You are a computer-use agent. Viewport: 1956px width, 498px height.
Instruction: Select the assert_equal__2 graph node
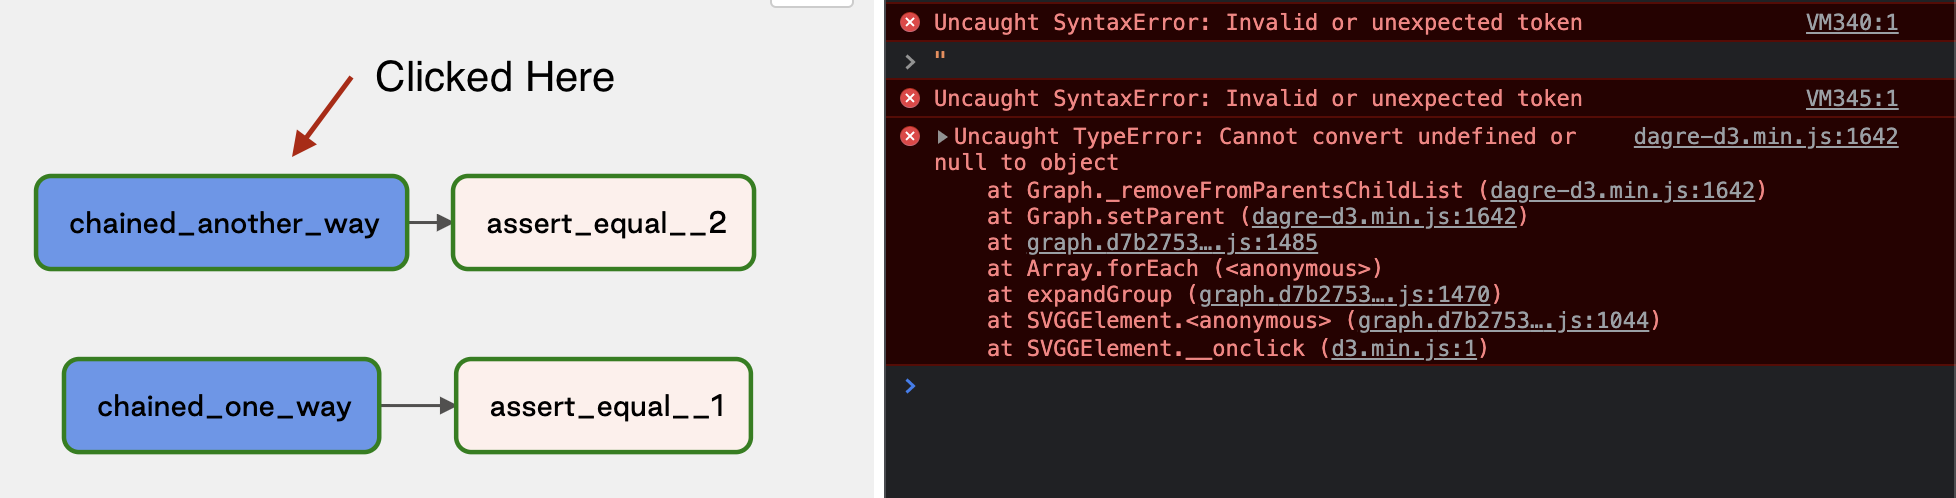click(604, 223)
